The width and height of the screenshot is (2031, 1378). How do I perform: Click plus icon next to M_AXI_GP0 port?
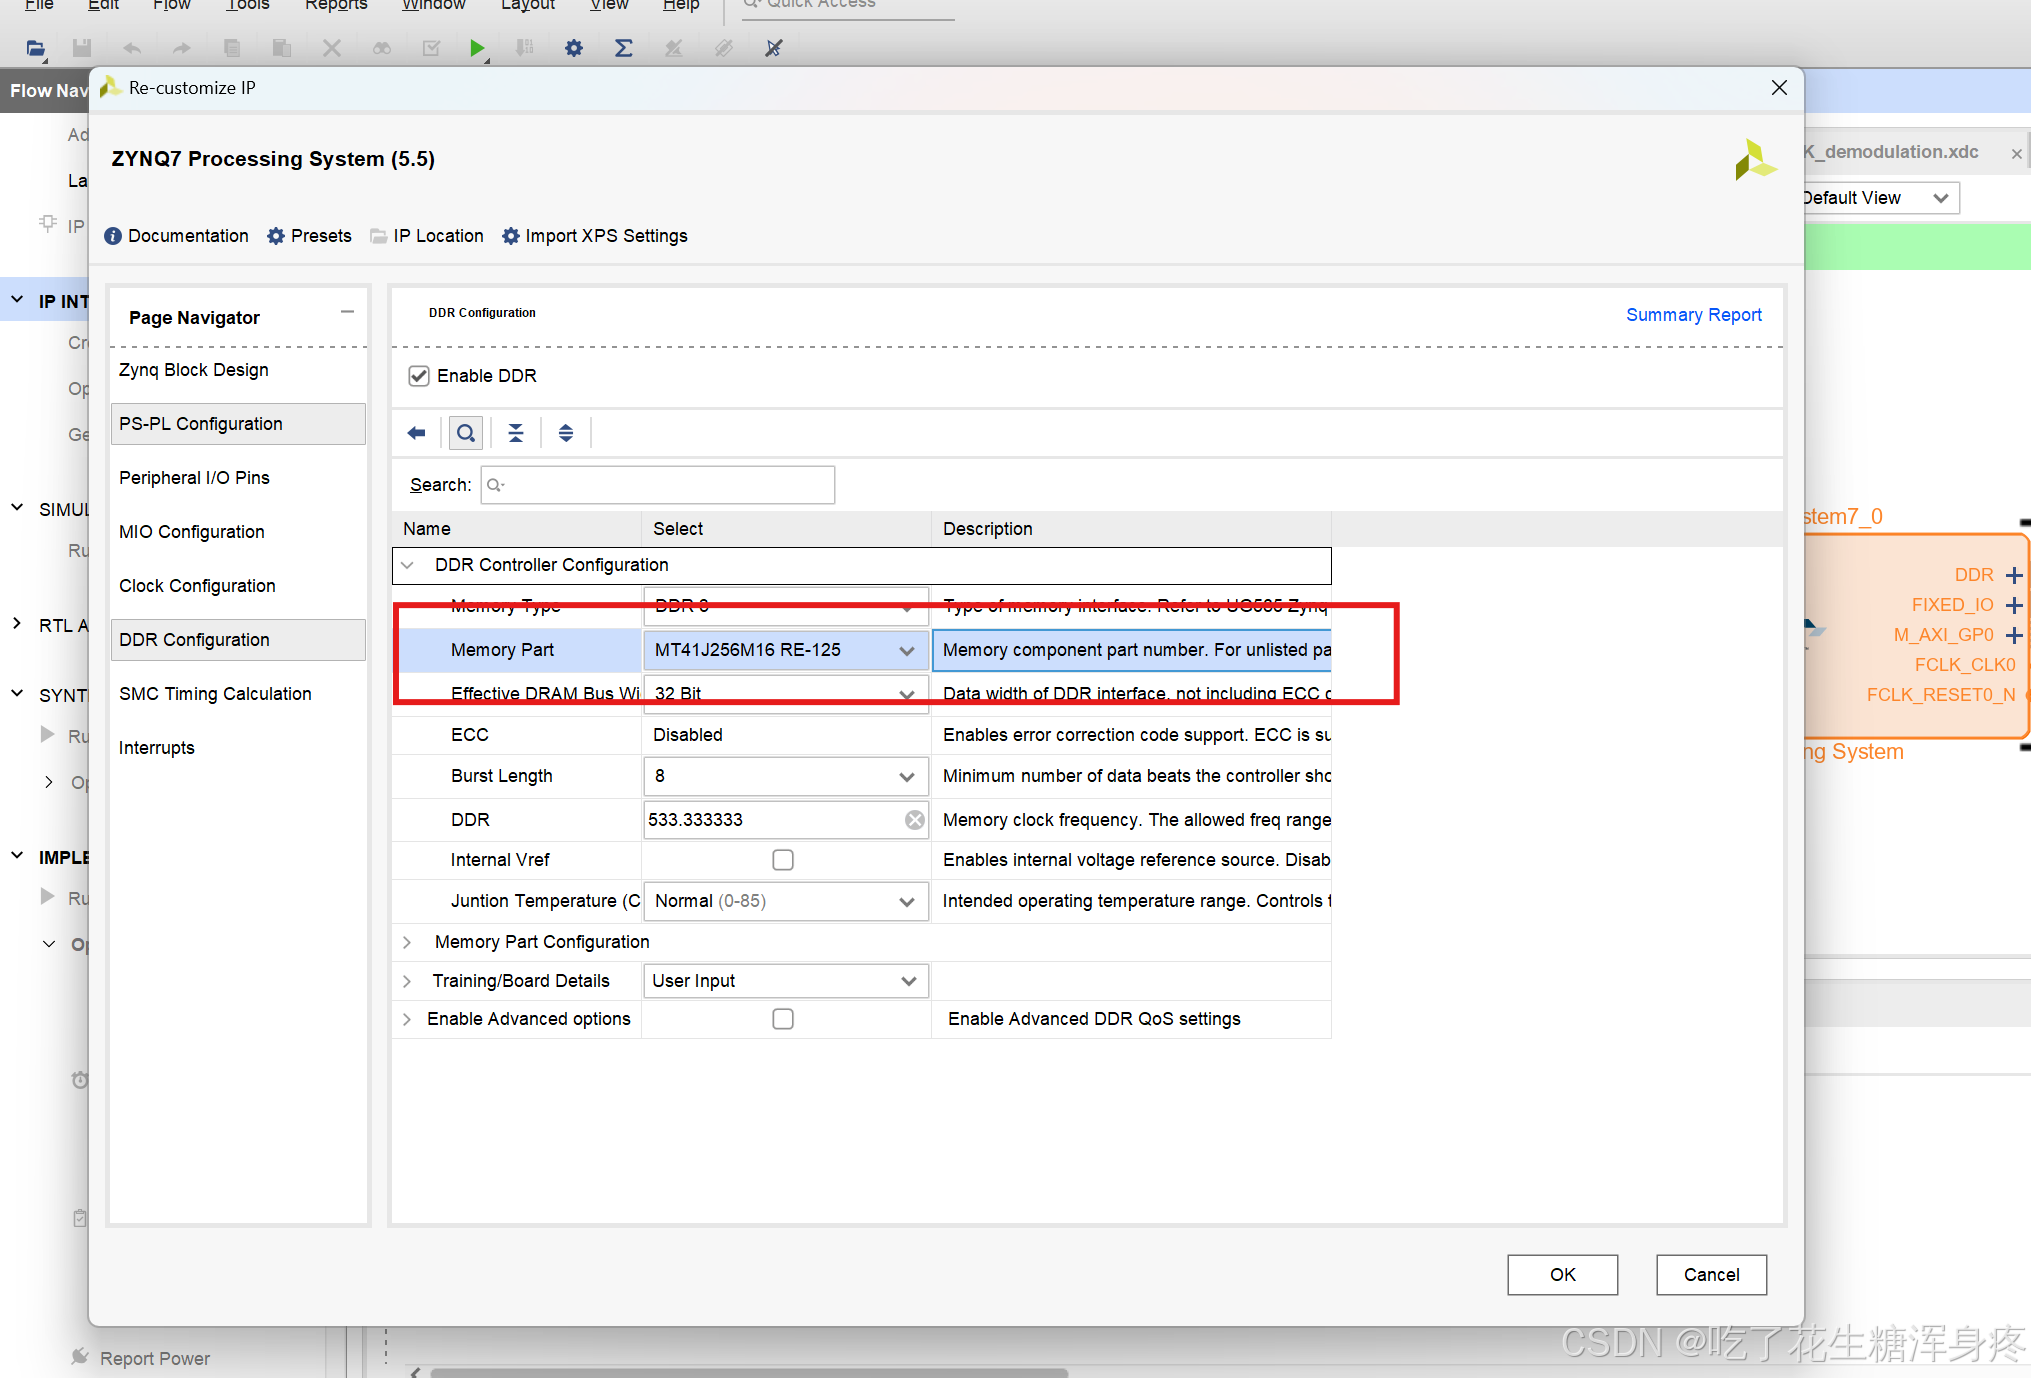pyautogui.click(x=2014, y=635)
